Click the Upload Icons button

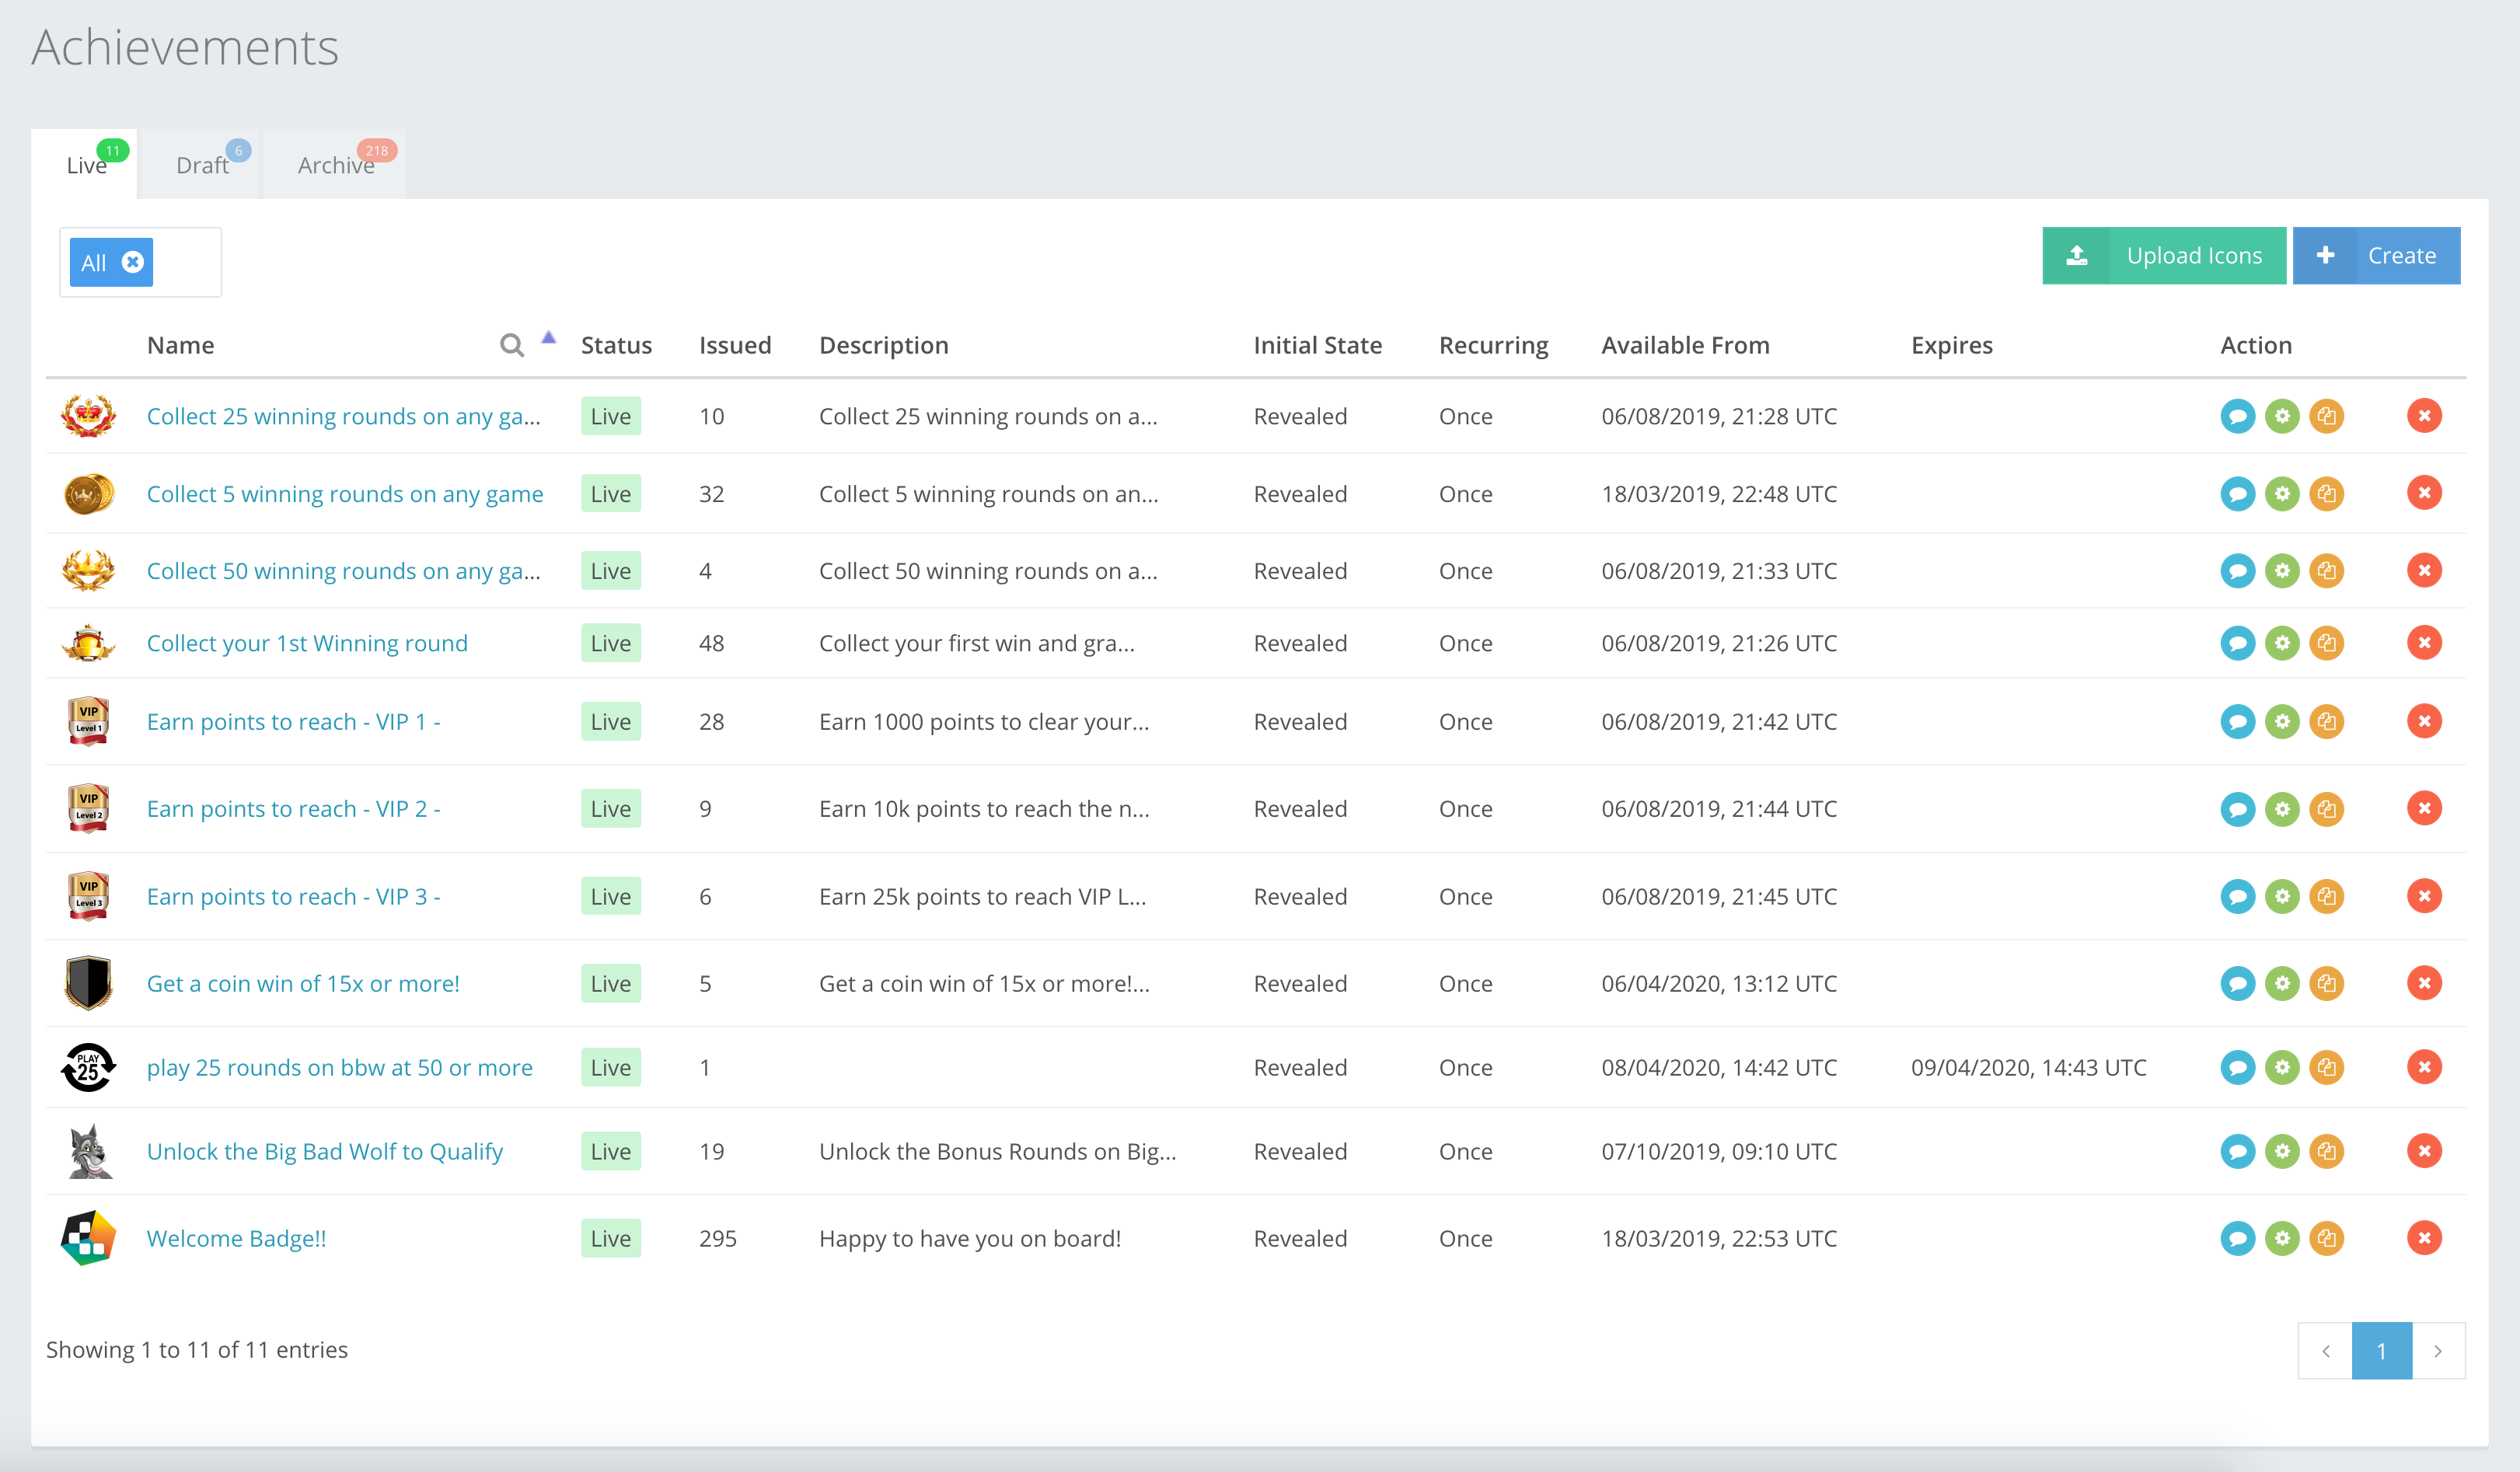tap(2164, 256)
